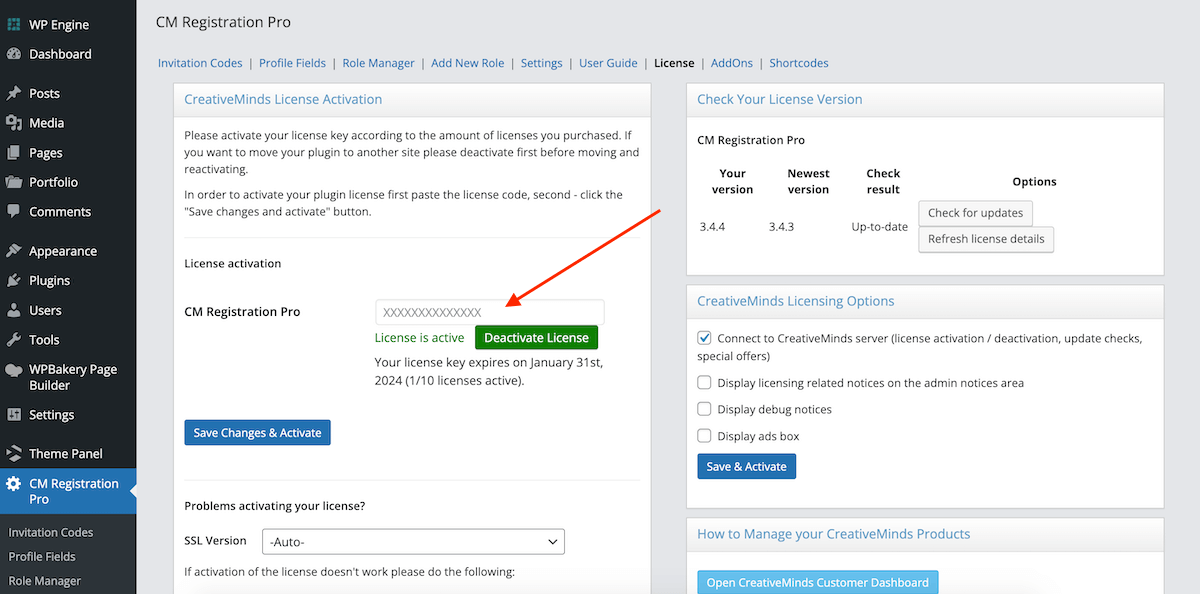The image size is (1200, 594).
Task: Click the Dashboard gauge icon
Action: tap(14, 54)
